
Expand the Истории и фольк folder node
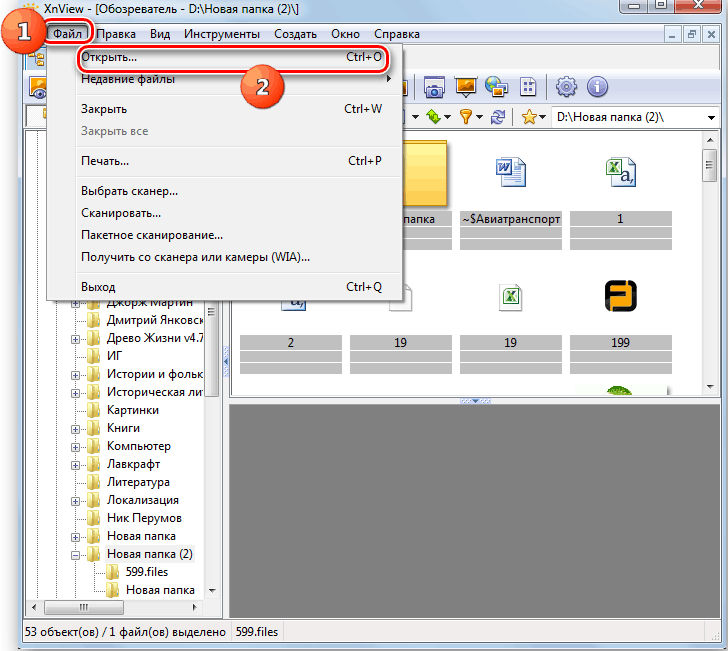[x=75, y=375]
